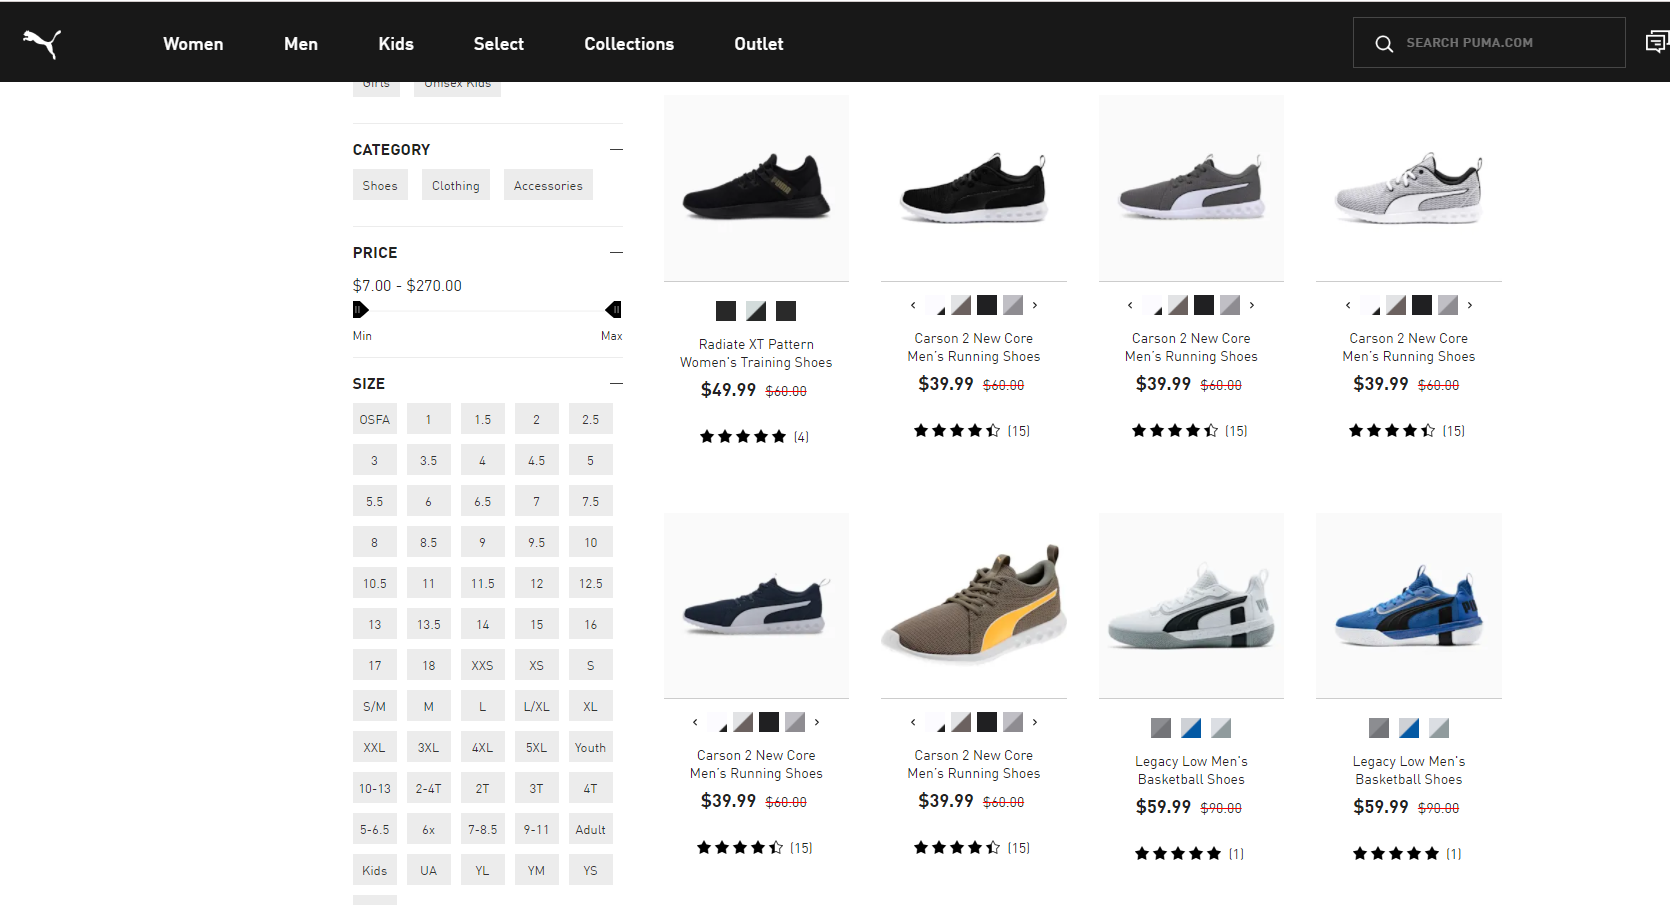This screenshot has height=905, width=1670.
Task: Show next colors for light grey Carson 2 shoe
Action: 1470,305
